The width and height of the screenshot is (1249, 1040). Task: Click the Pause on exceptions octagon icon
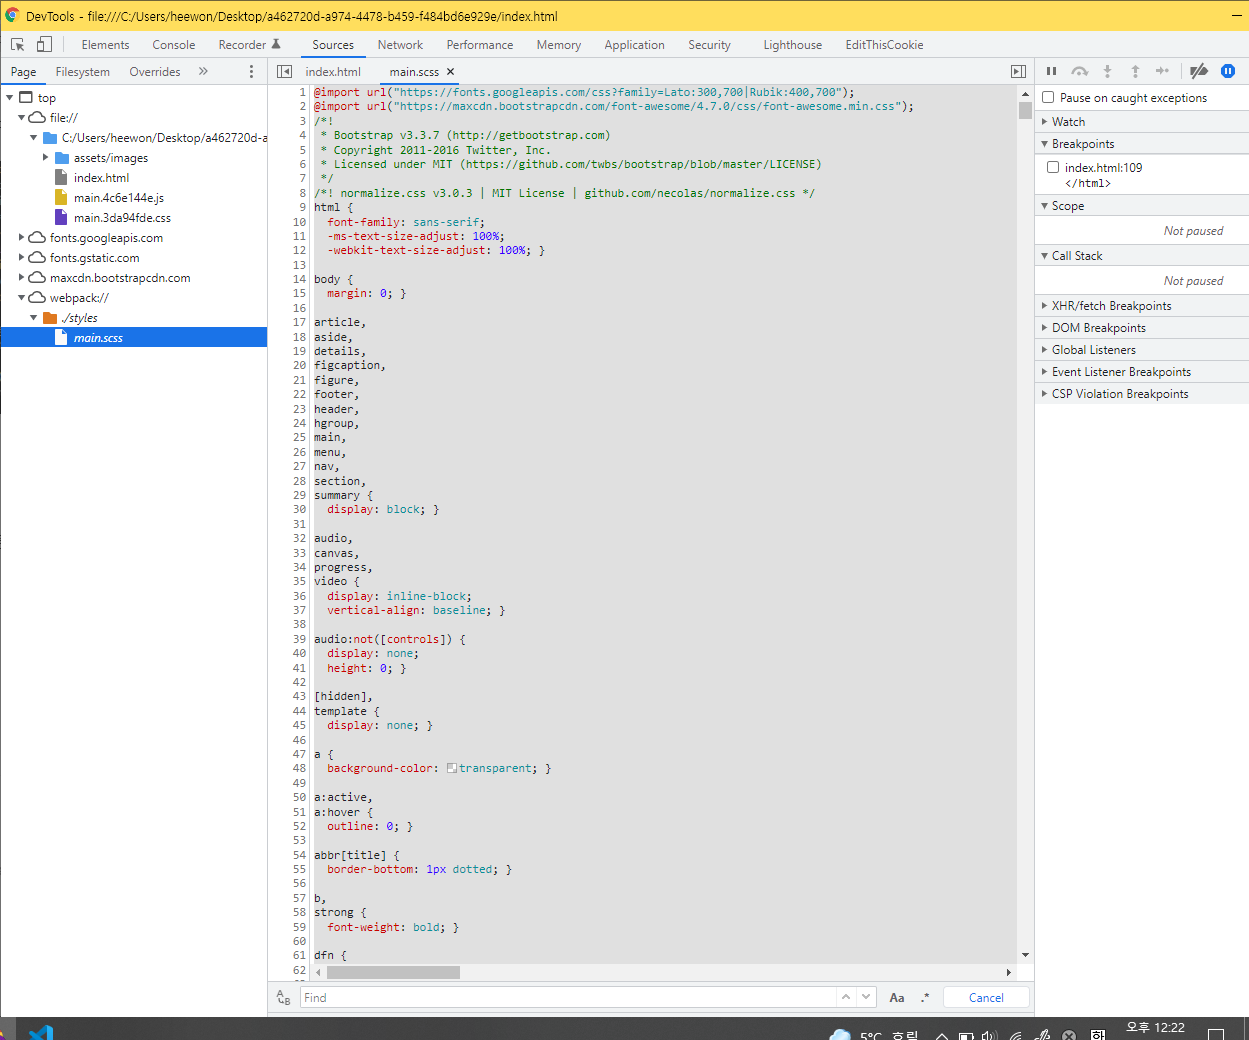(1227, 71)
